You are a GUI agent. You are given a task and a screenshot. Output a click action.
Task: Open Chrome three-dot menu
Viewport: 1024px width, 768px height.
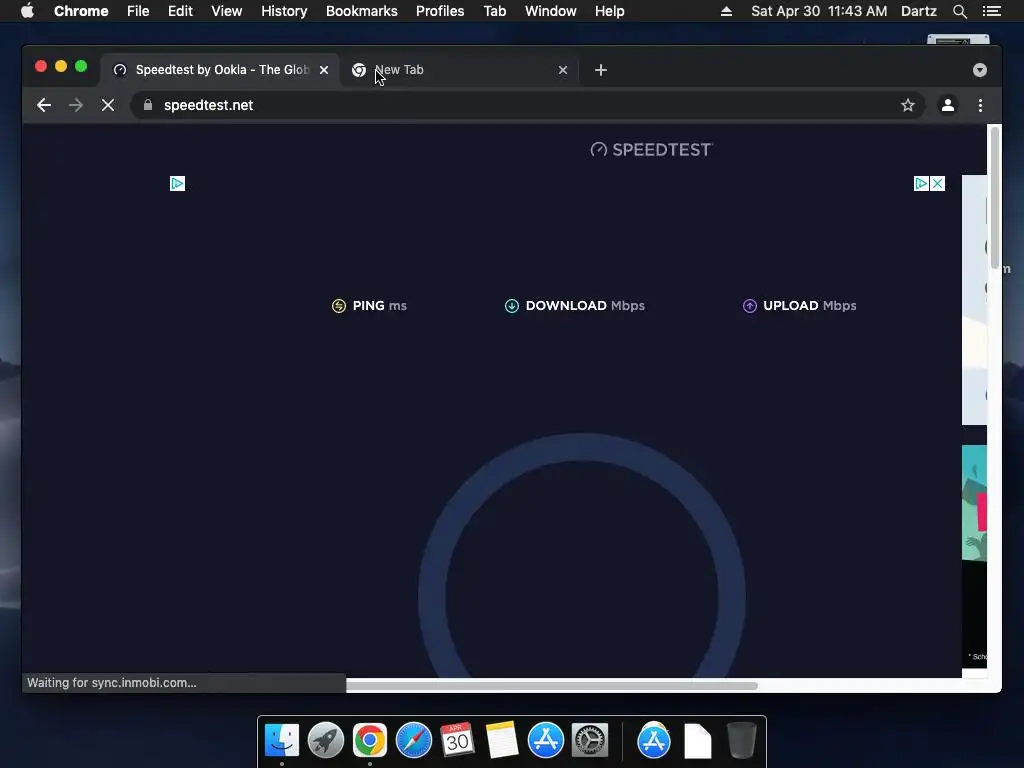980,105
